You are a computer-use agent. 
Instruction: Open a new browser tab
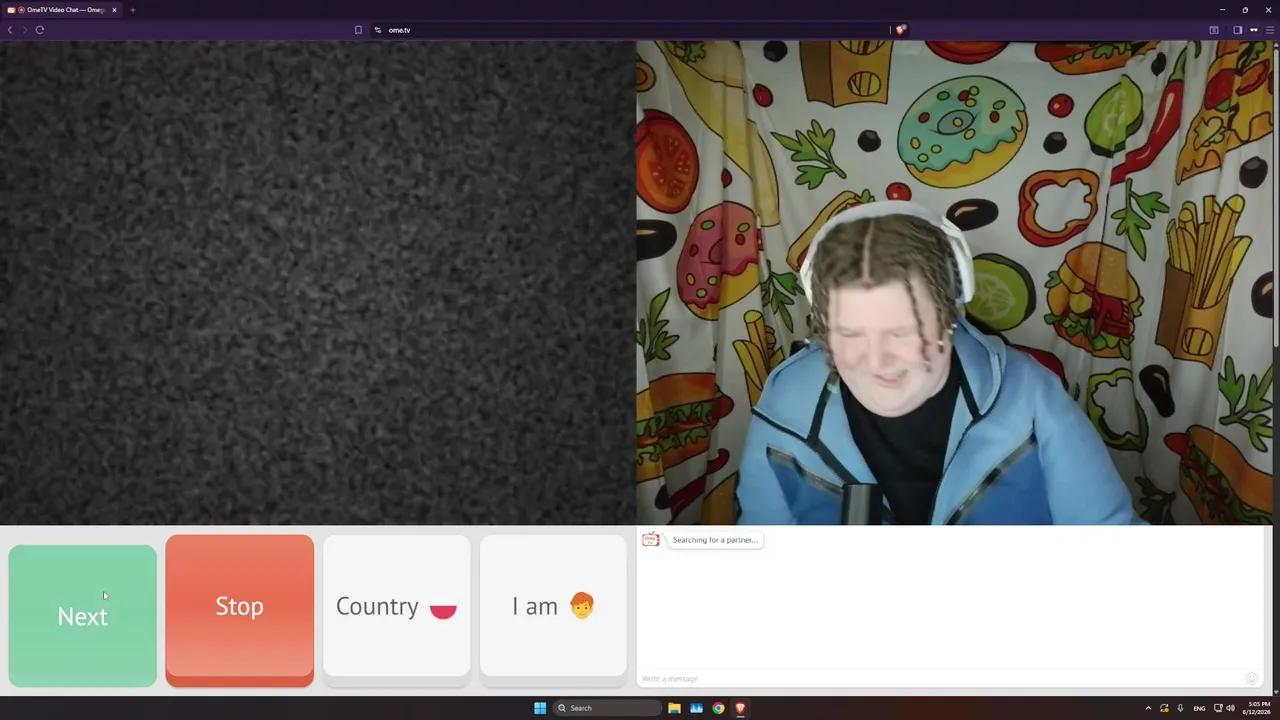coord(132,10)
